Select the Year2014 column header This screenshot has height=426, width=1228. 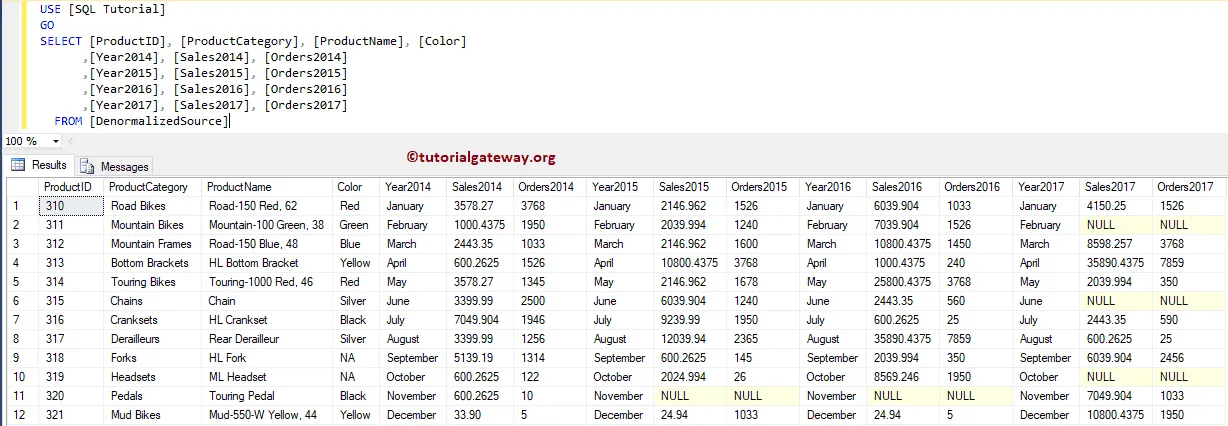pos(412,187)
